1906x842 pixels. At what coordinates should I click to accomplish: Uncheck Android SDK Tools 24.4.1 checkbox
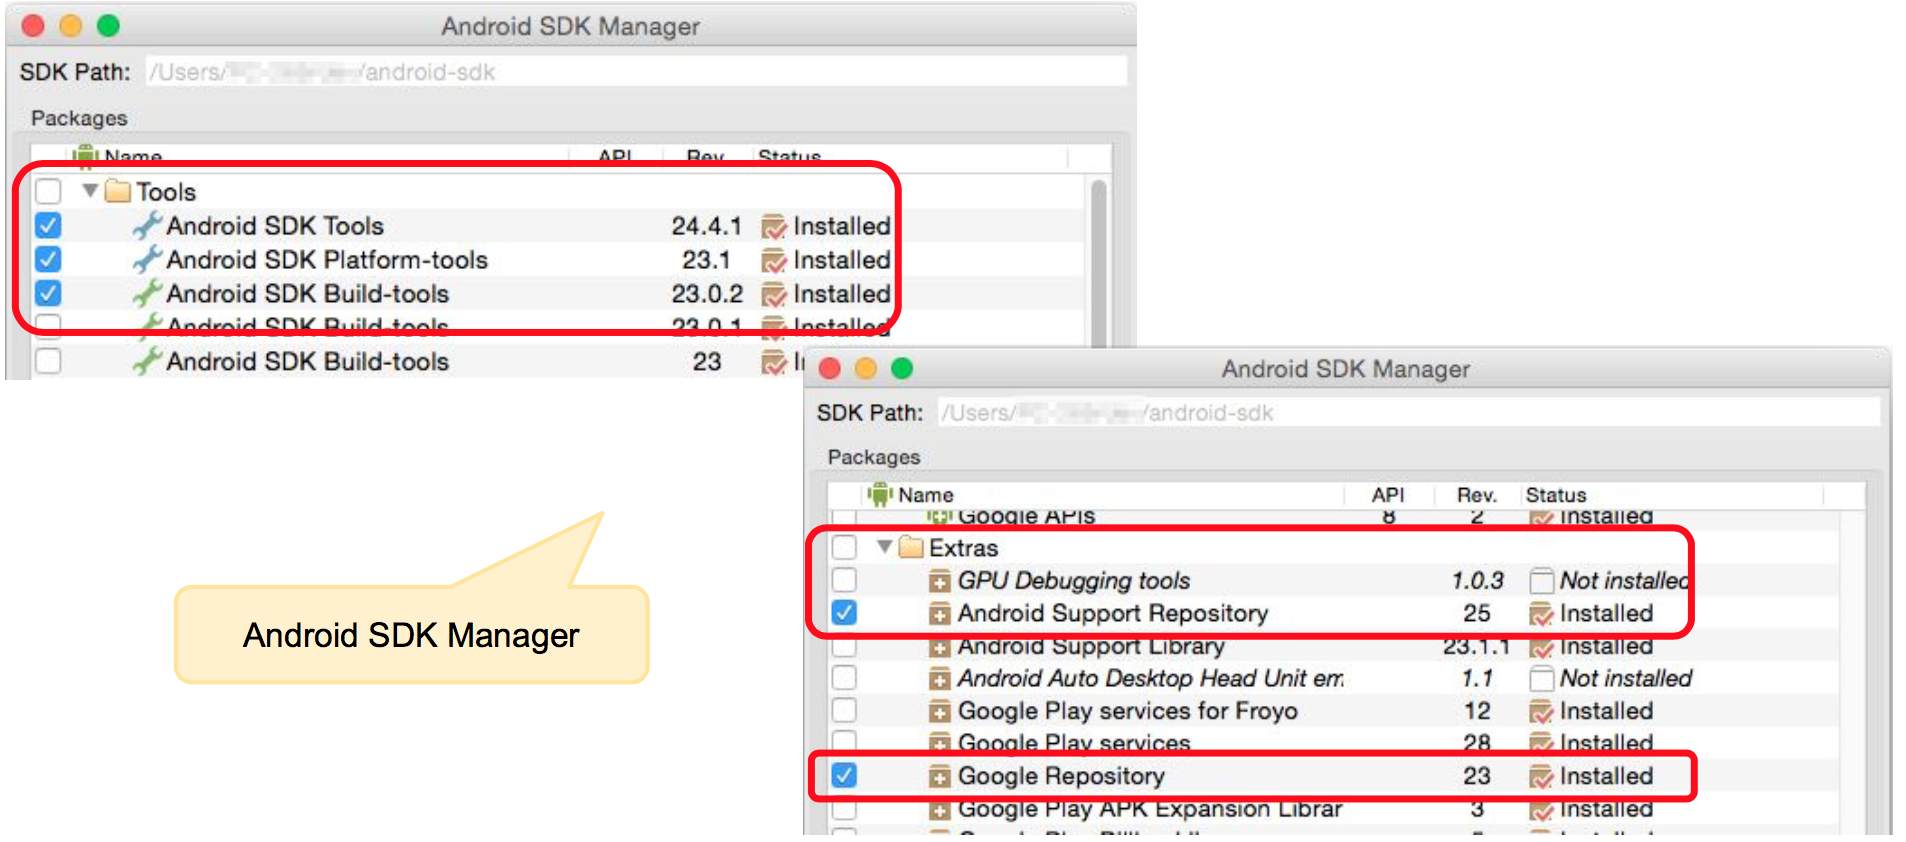48,225
